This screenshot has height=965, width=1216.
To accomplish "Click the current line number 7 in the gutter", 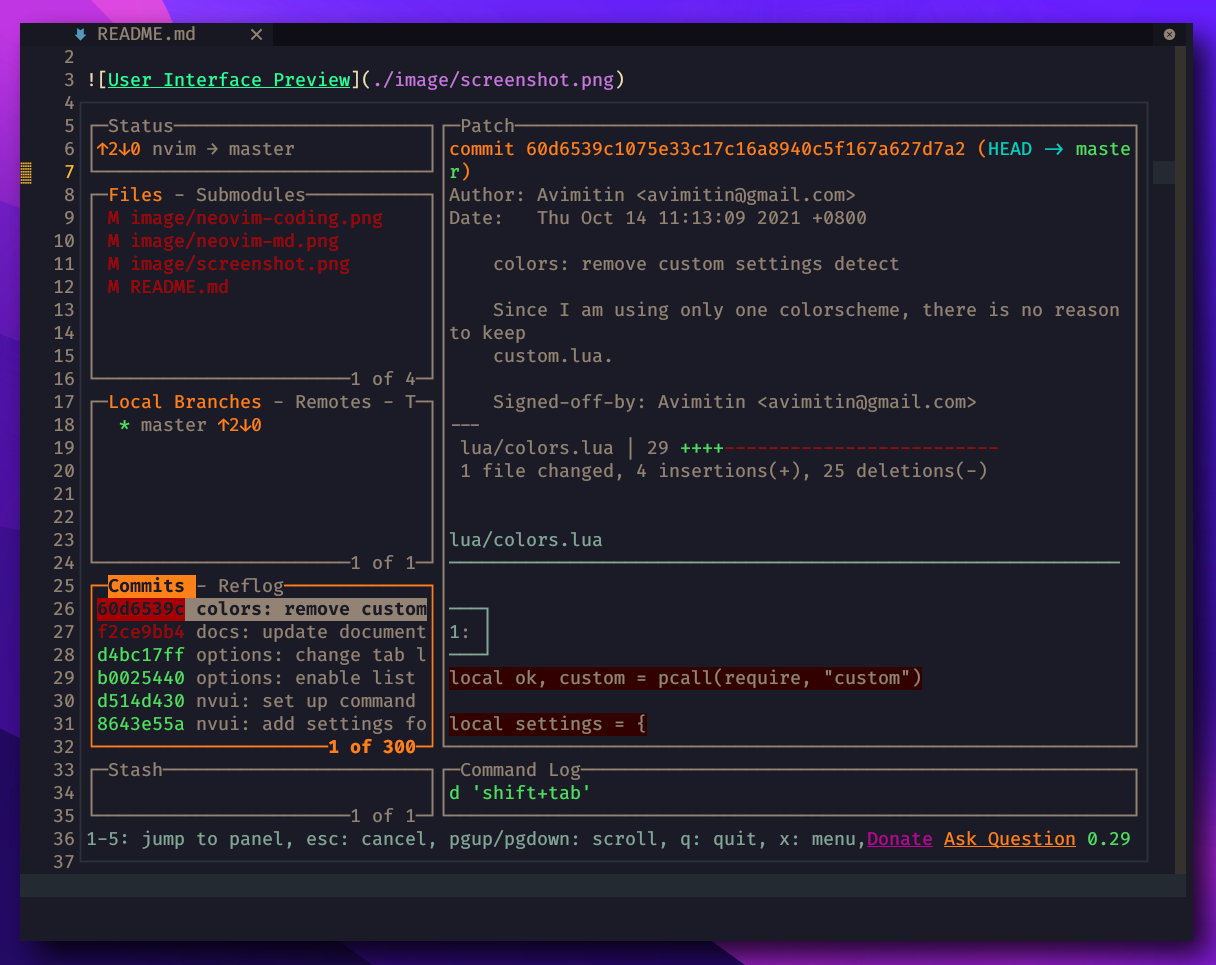I will tap(69, 172).
